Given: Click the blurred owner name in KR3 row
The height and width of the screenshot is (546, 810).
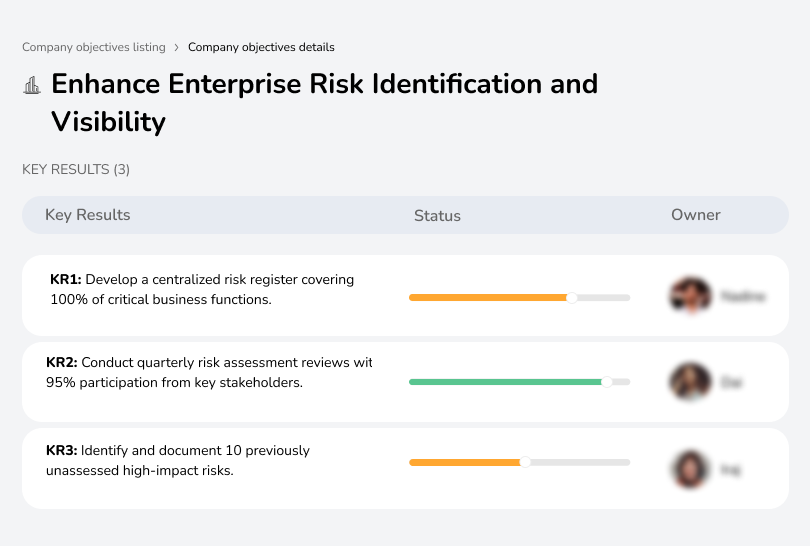Looking at the screenshot, I should (730, 470).
